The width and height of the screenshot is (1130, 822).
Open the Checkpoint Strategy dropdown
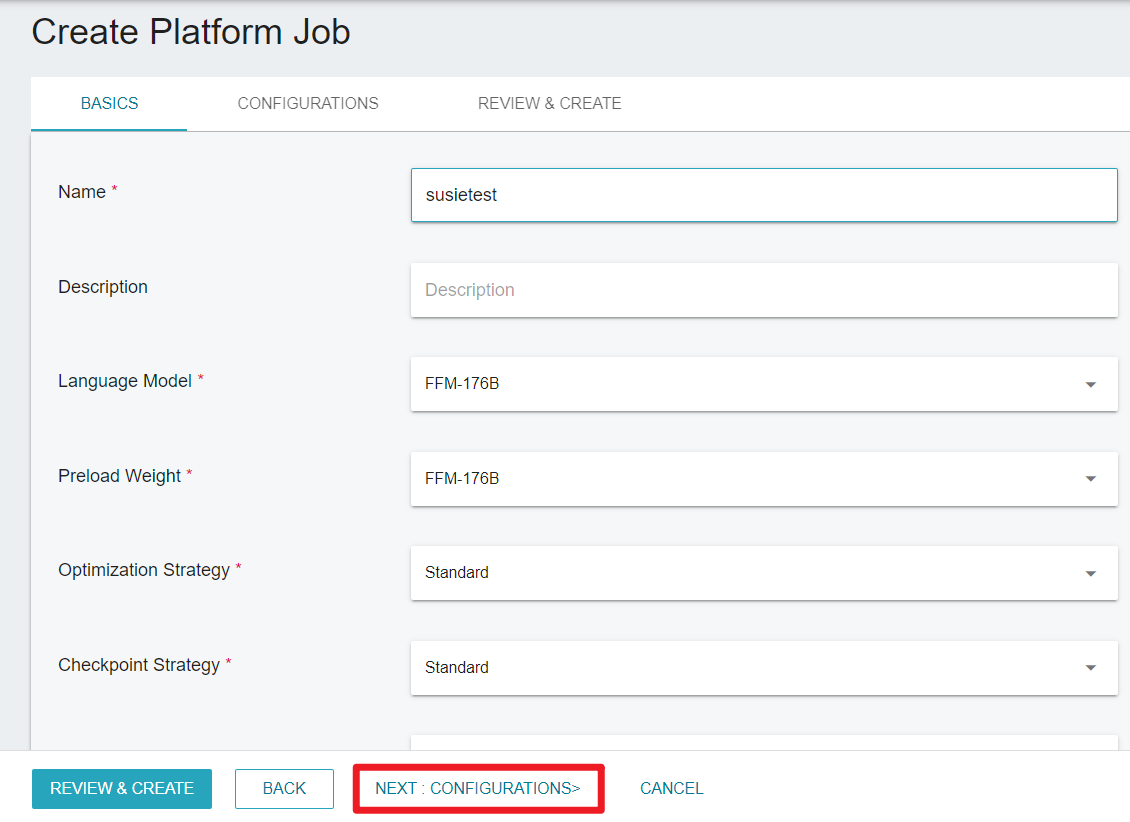pyautogui.click(x=764, y=667)
